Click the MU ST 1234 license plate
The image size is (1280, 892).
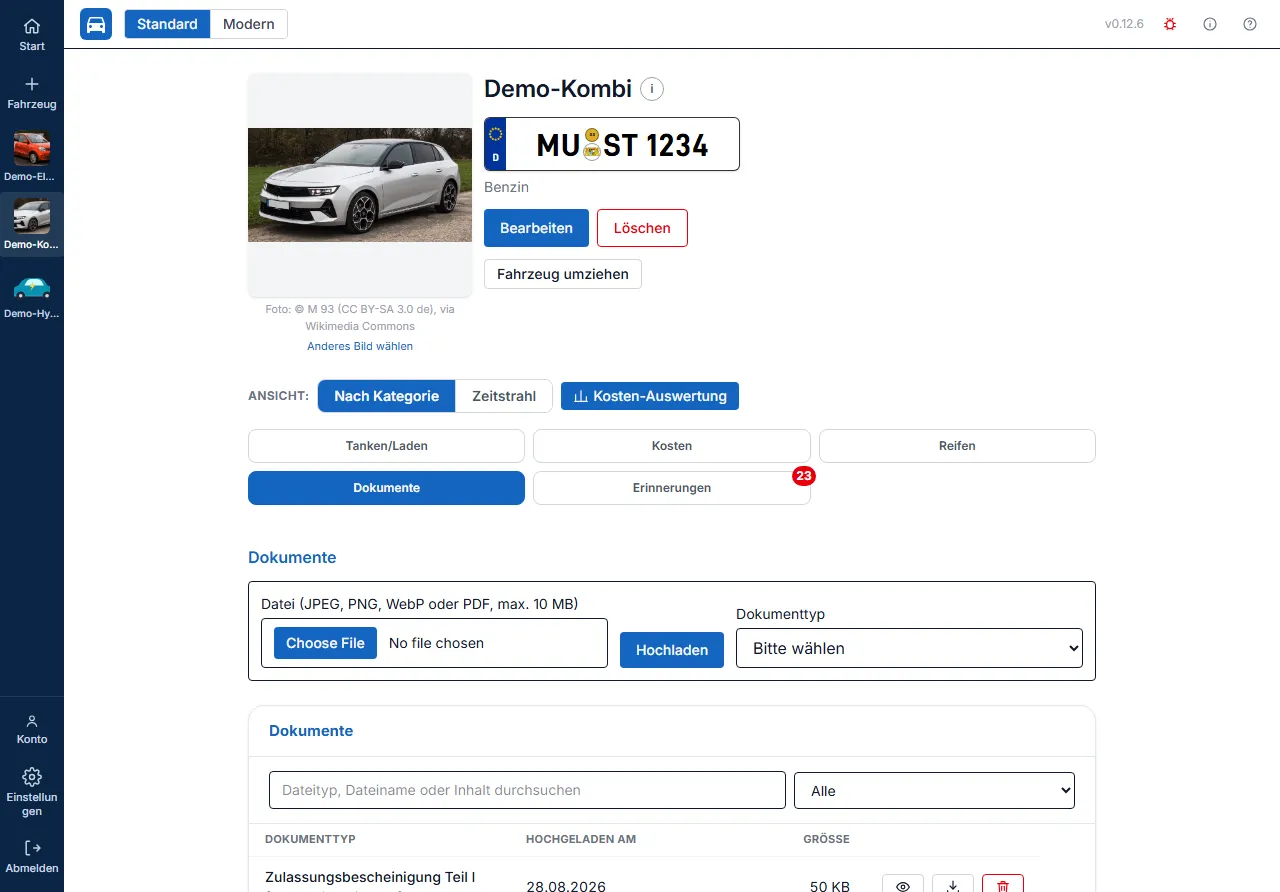(x=612, y=144)
